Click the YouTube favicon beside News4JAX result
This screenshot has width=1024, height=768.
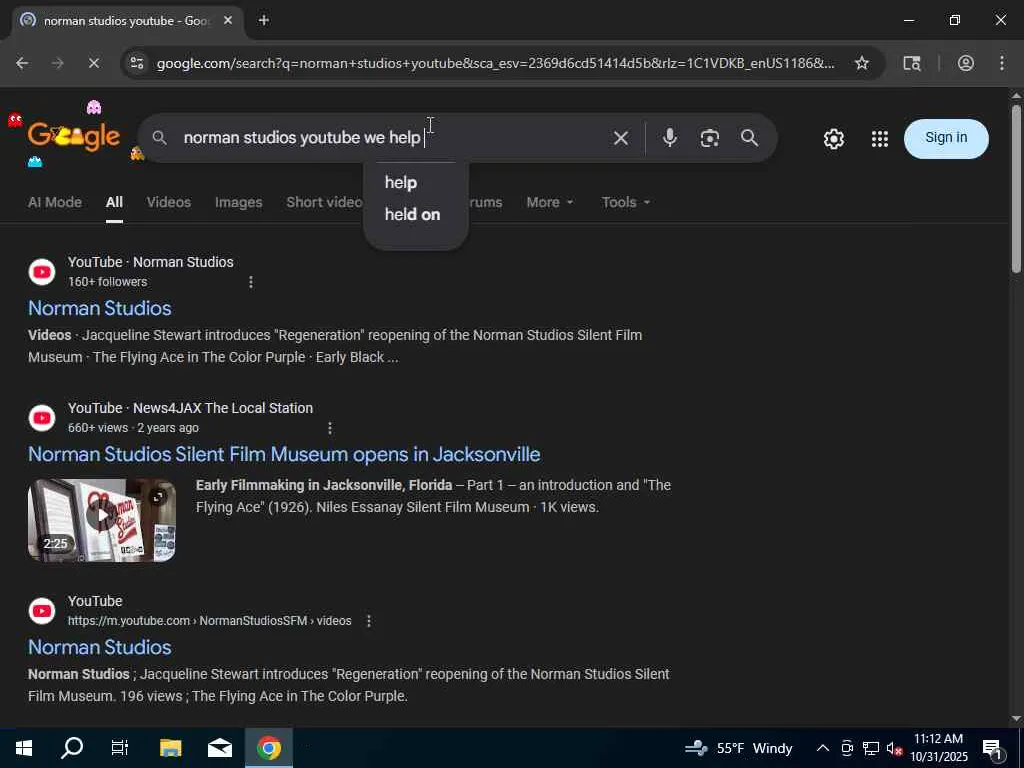(x=42, y=418)
